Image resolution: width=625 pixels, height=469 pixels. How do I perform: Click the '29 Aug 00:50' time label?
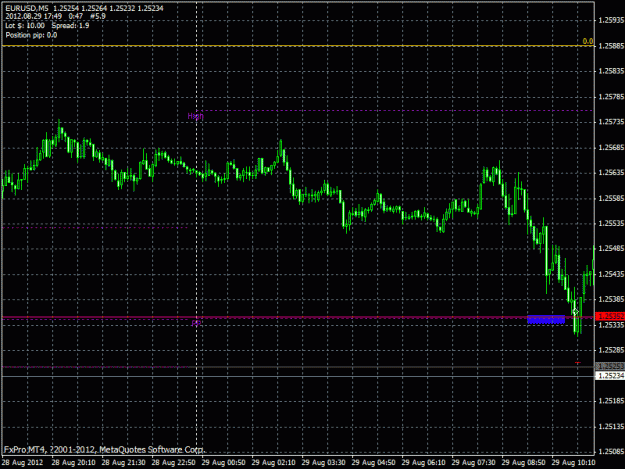point(223,463)
